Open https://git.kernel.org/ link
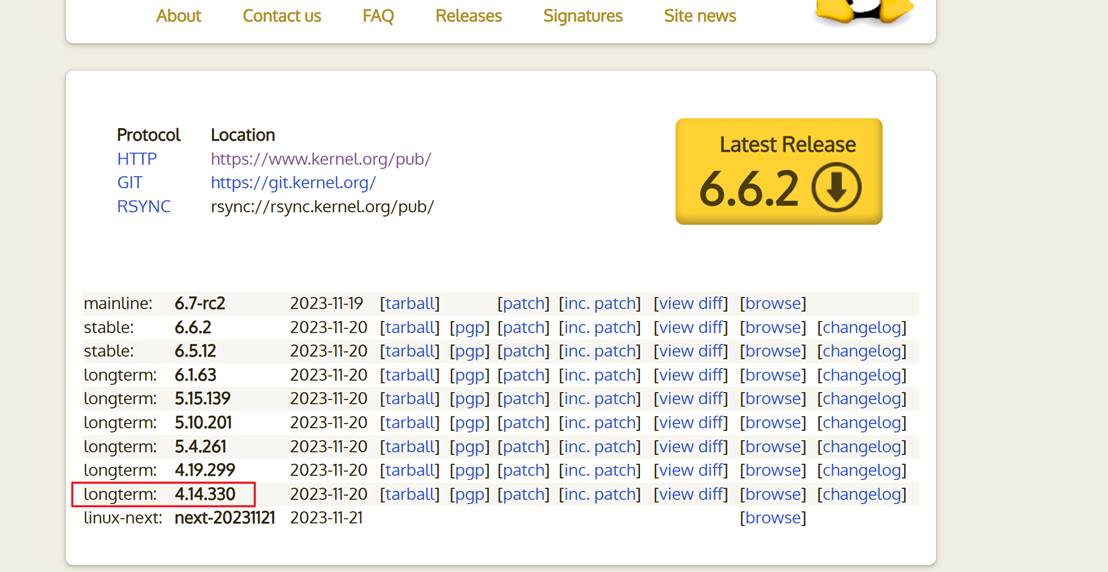 (293, 182)
